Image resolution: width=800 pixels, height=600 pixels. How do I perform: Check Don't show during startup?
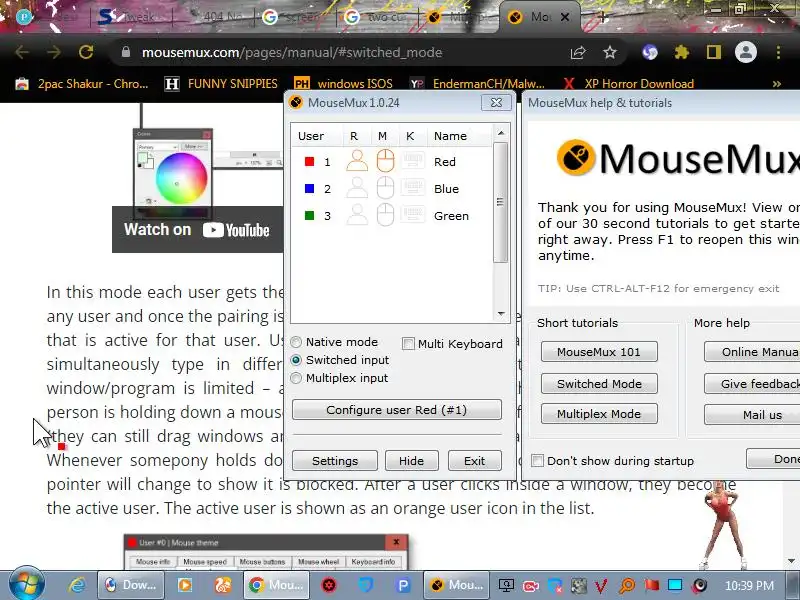[537, 461]
